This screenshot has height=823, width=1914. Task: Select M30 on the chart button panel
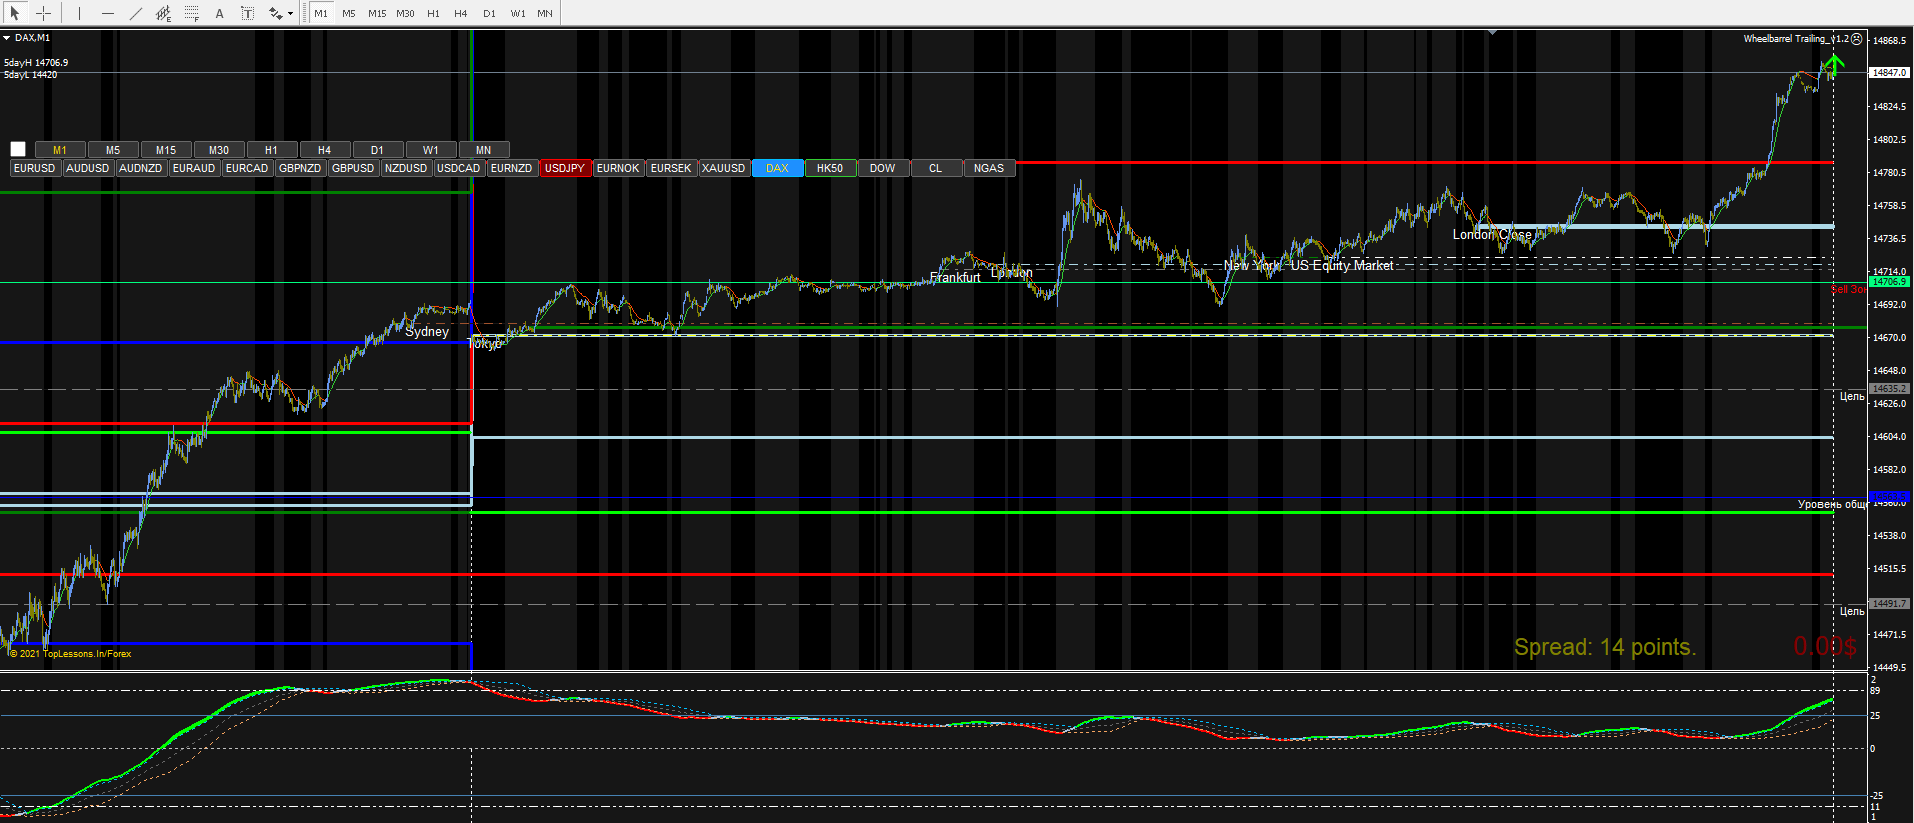(x=219, y=150)
